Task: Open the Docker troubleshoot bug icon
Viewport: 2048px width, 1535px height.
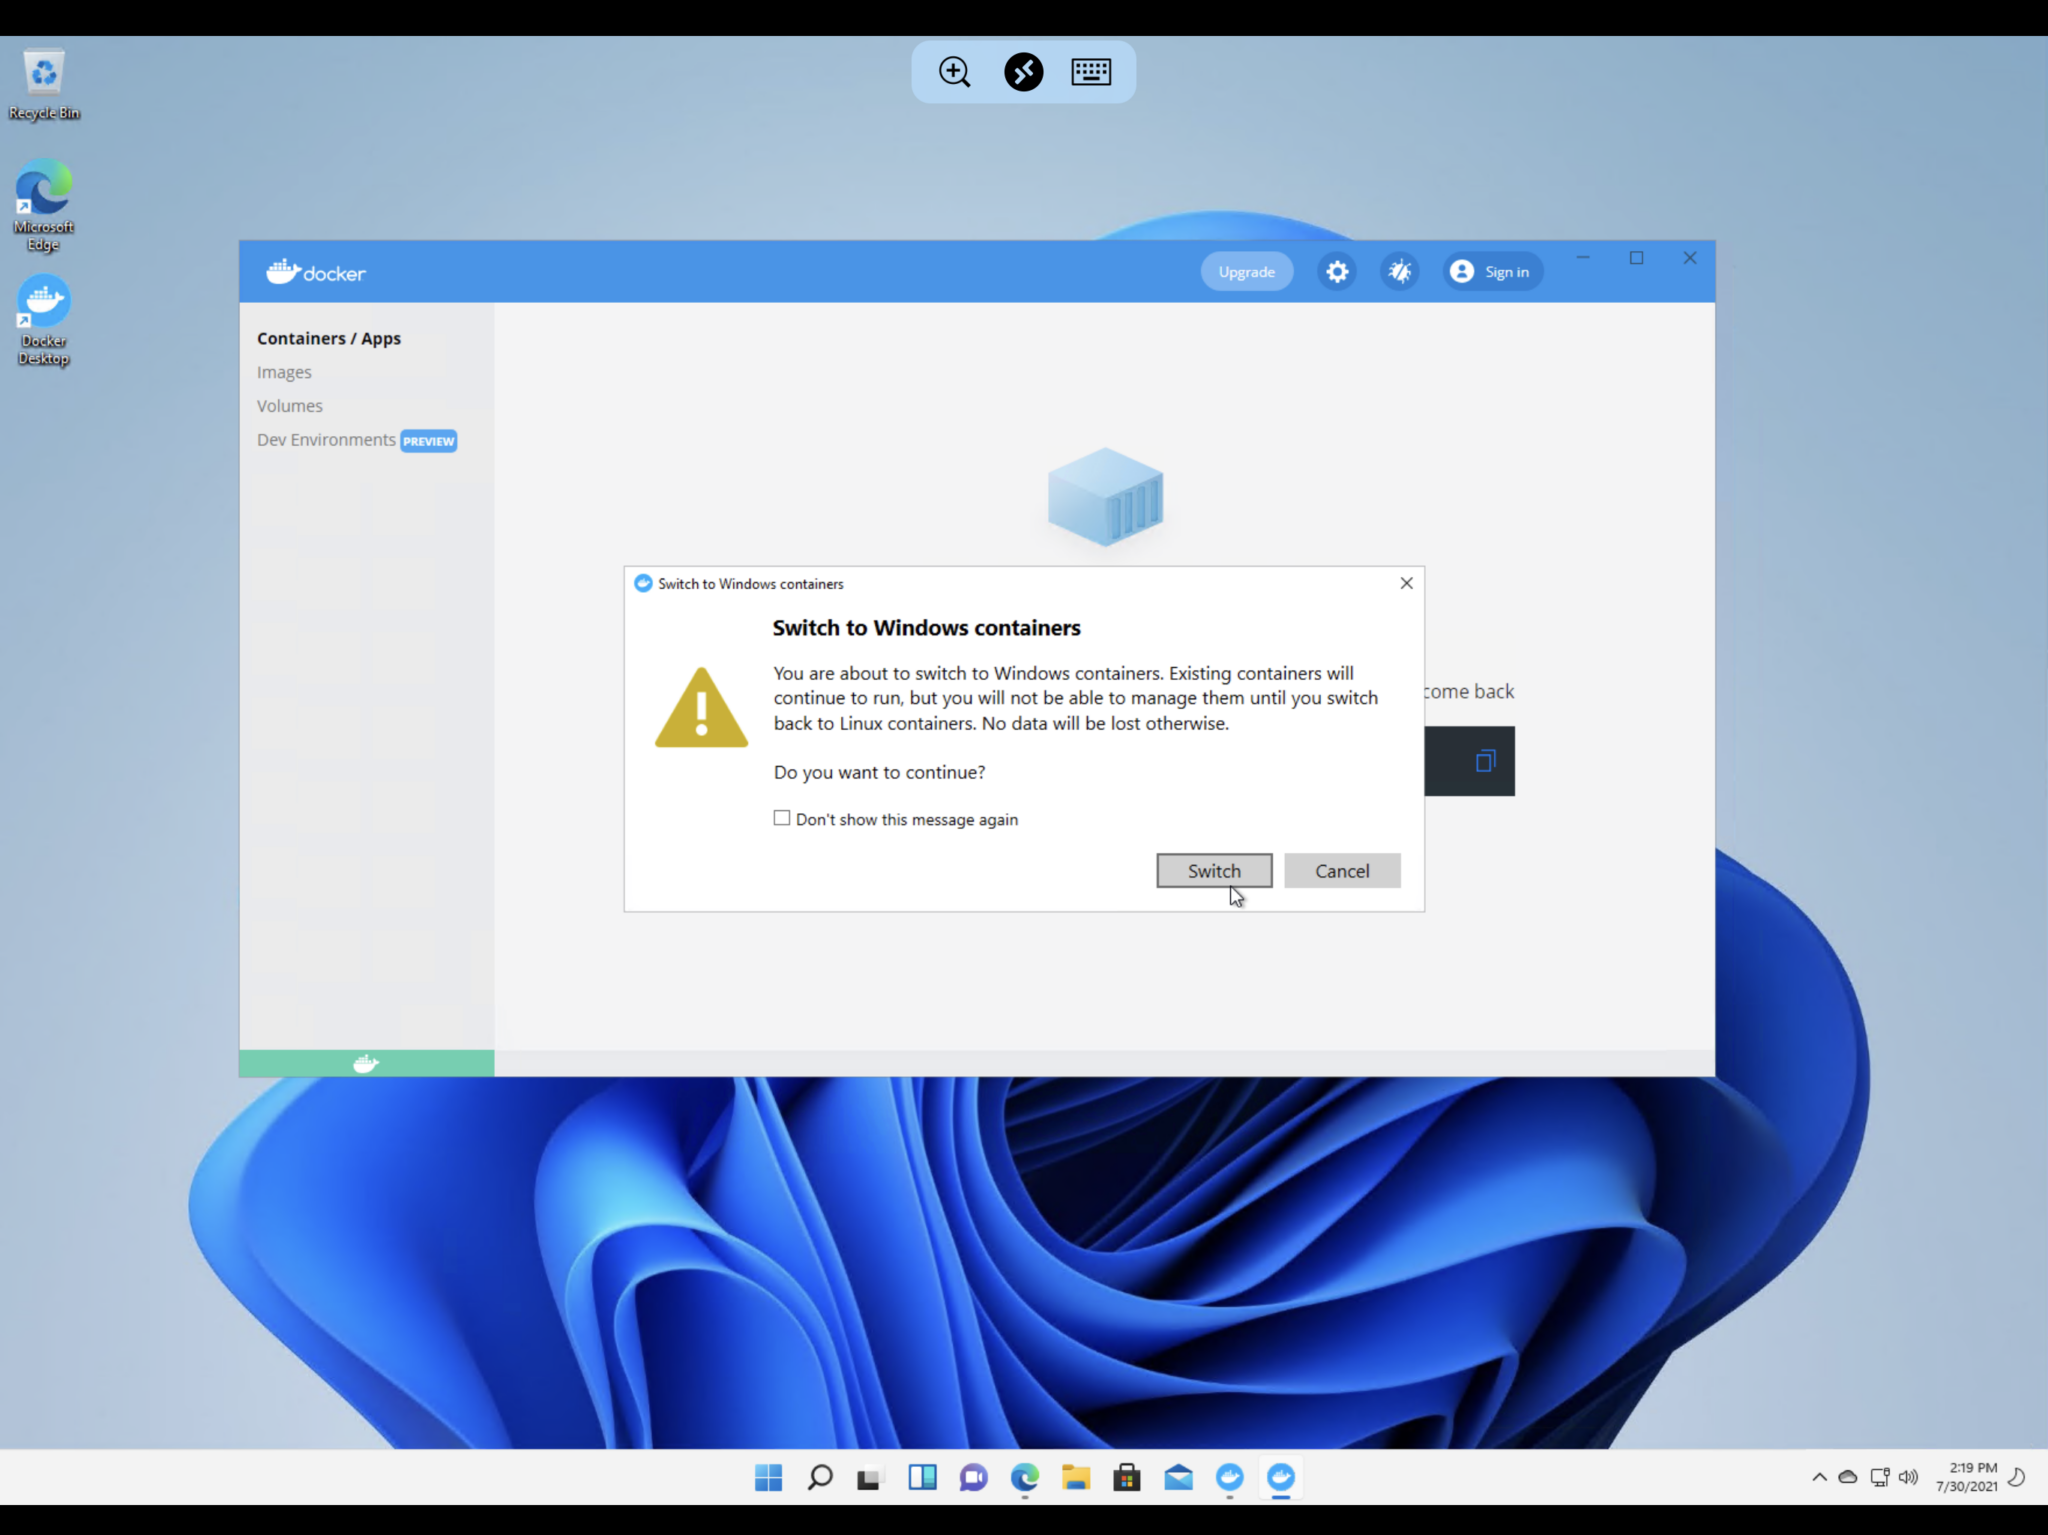Action: [x=1400, y=271]
